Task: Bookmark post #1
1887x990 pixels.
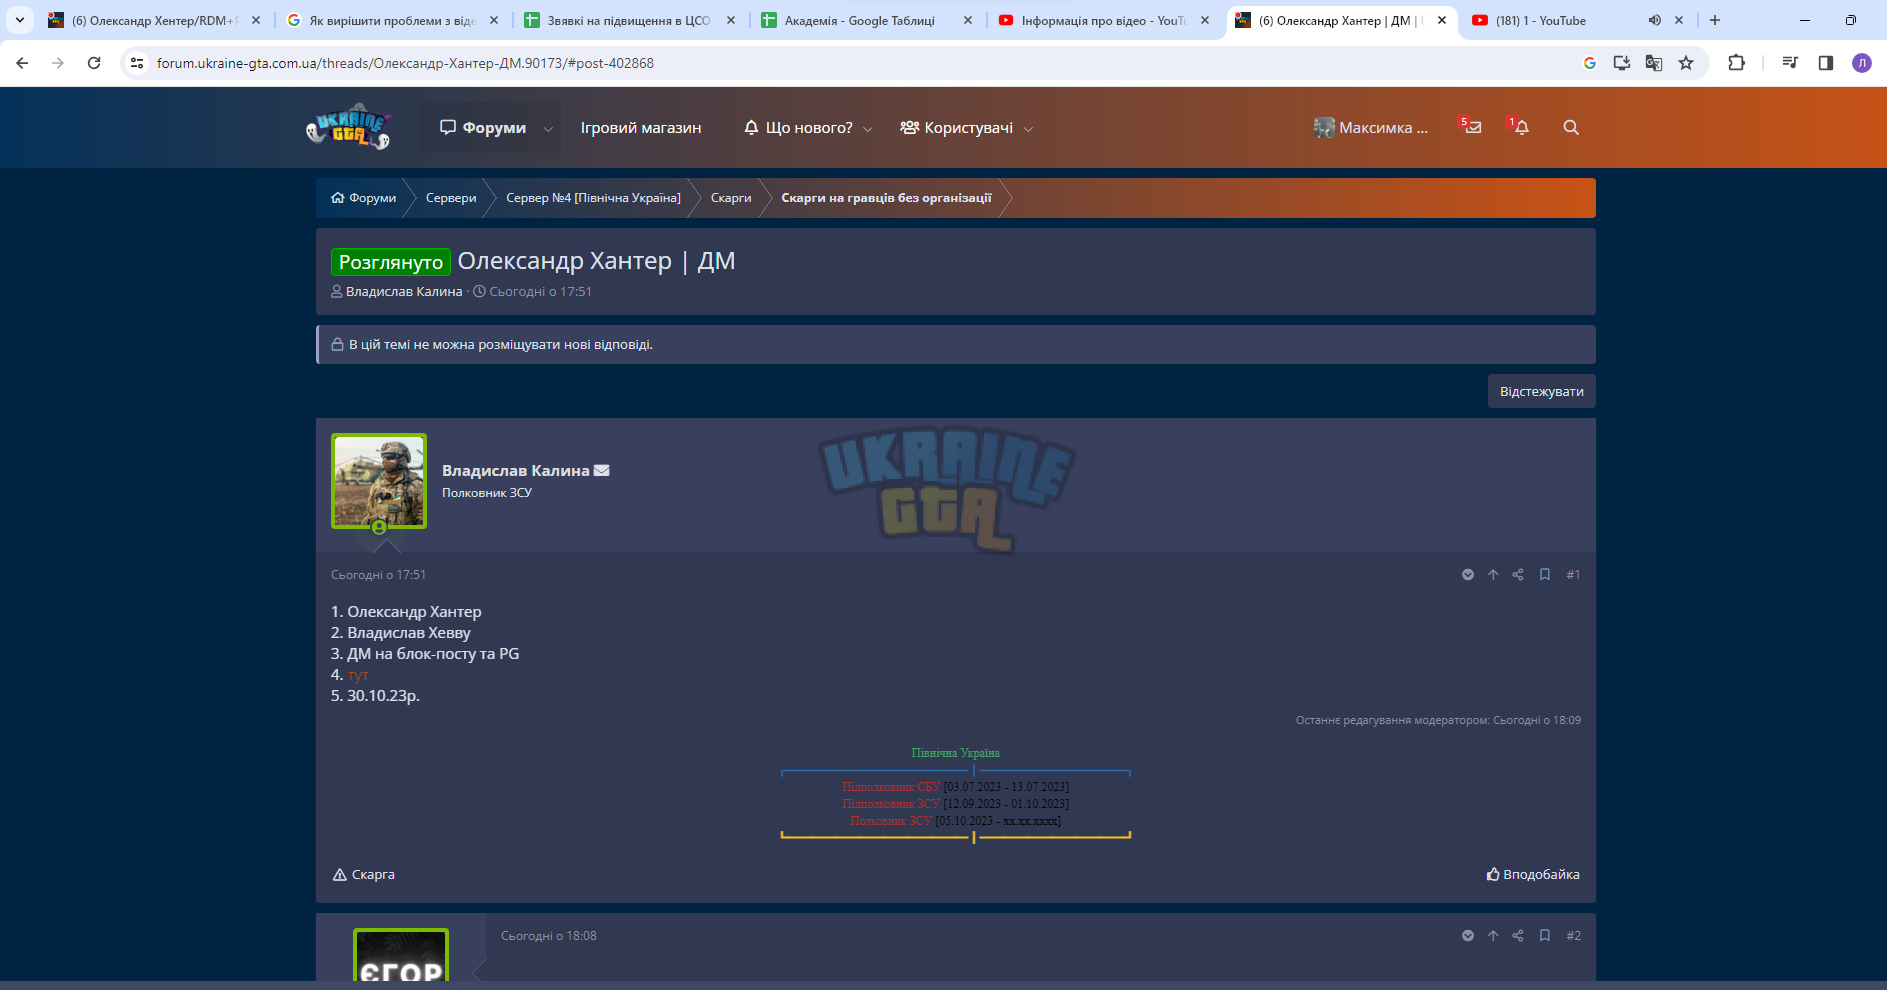Action: (1545, 575)
